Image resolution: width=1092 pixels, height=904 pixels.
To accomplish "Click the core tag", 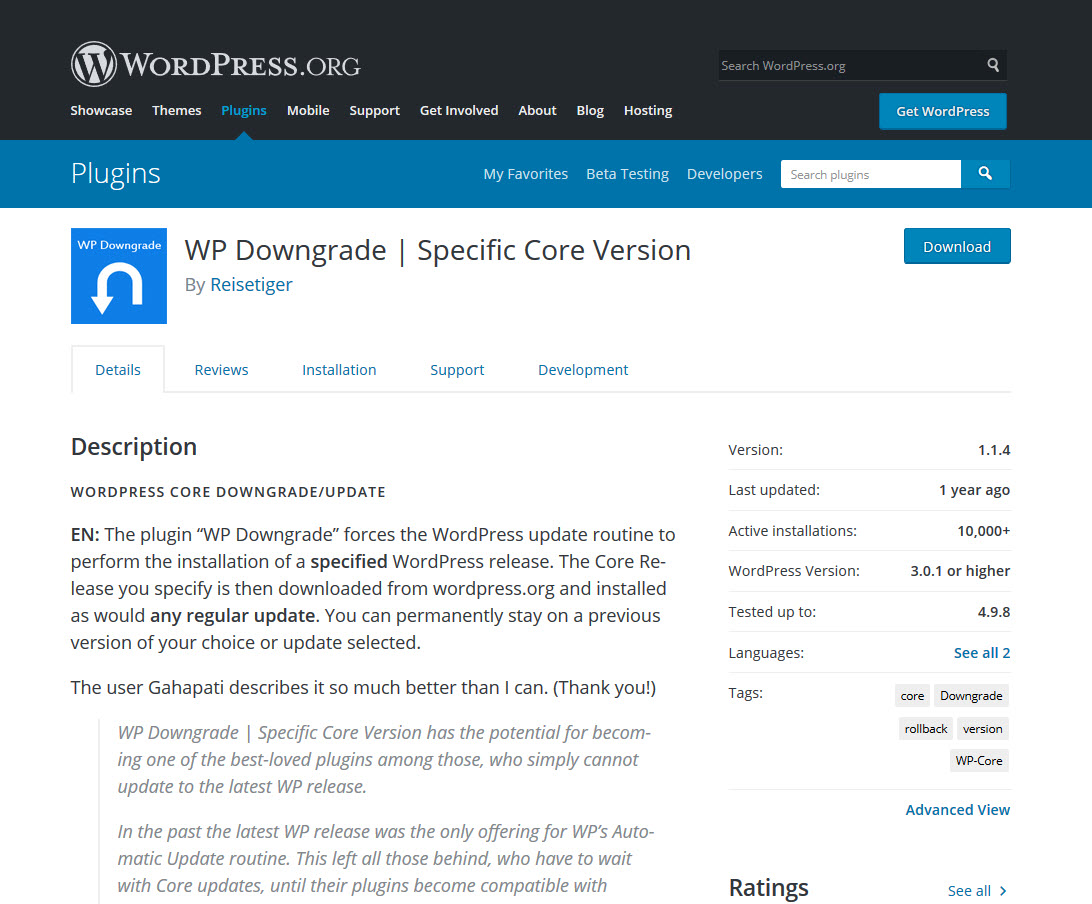I will coord(912,696).
